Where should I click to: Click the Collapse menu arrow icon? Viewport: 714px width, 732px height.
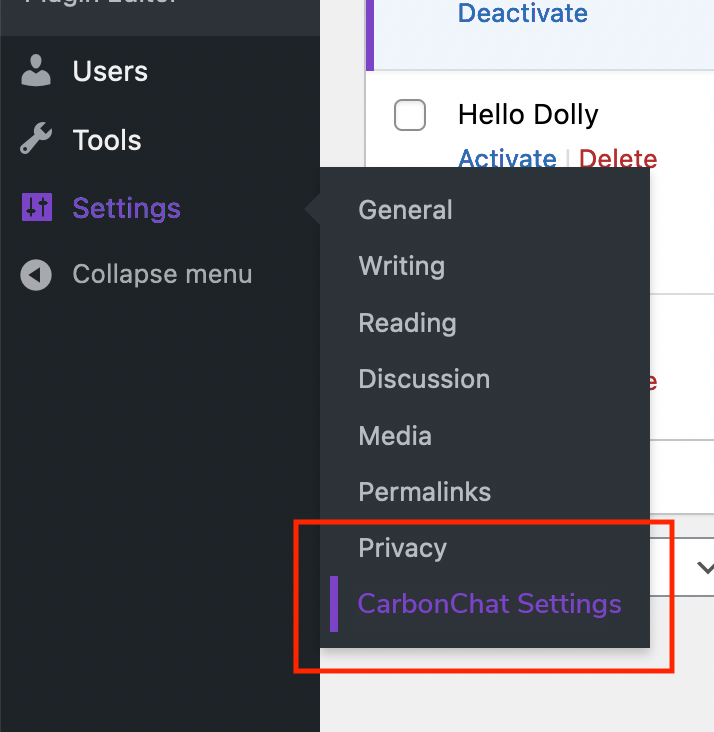click(36, 275)
